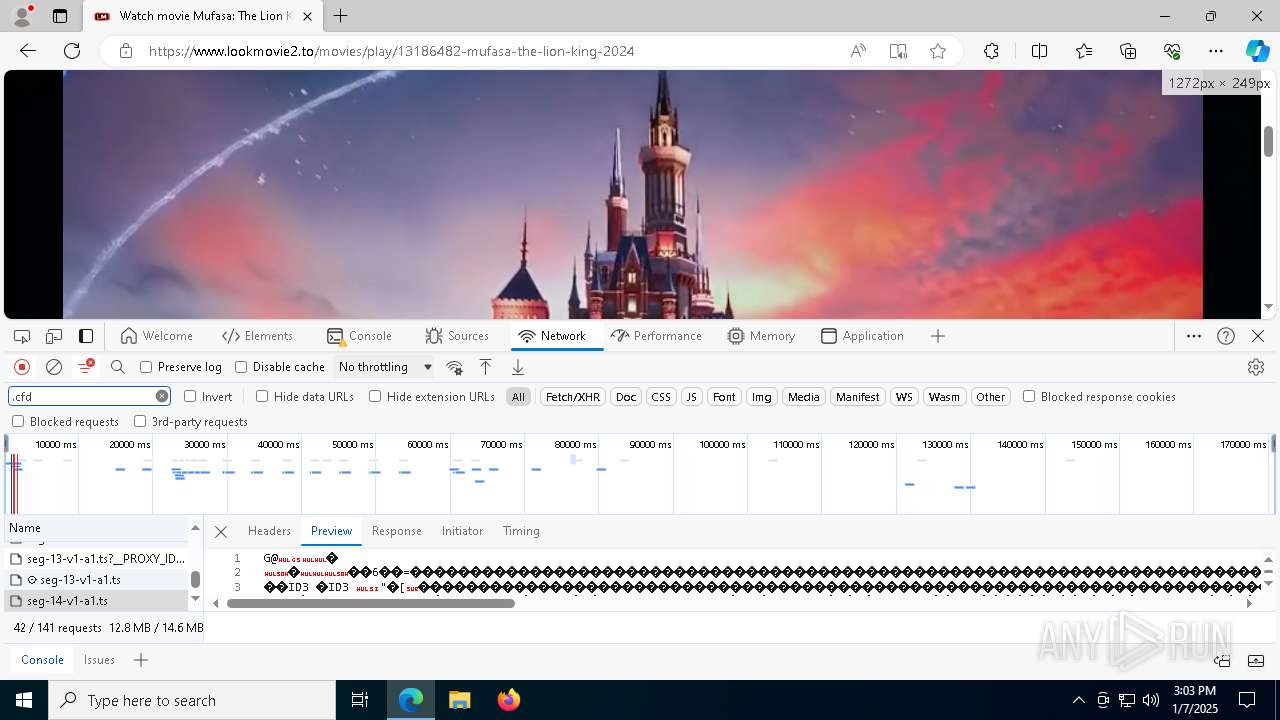The image size is (1280, 720).
Task: Open network Search magnifier icon
Action: coord(118,367)
